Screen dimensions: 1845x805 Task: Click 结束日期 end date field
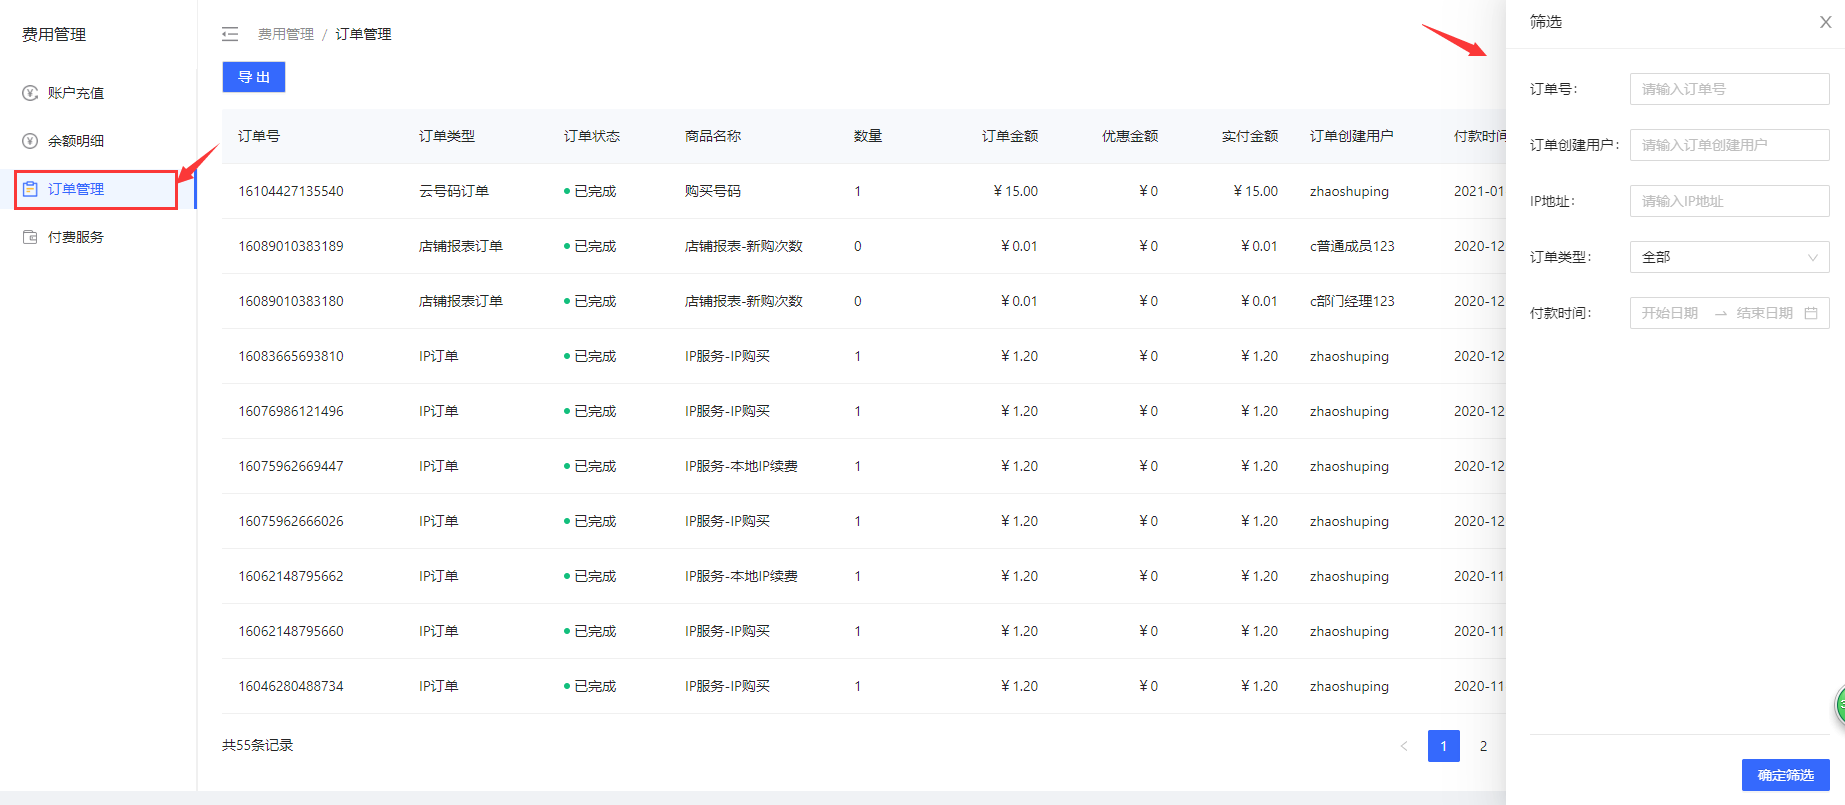pos(1765,313)
